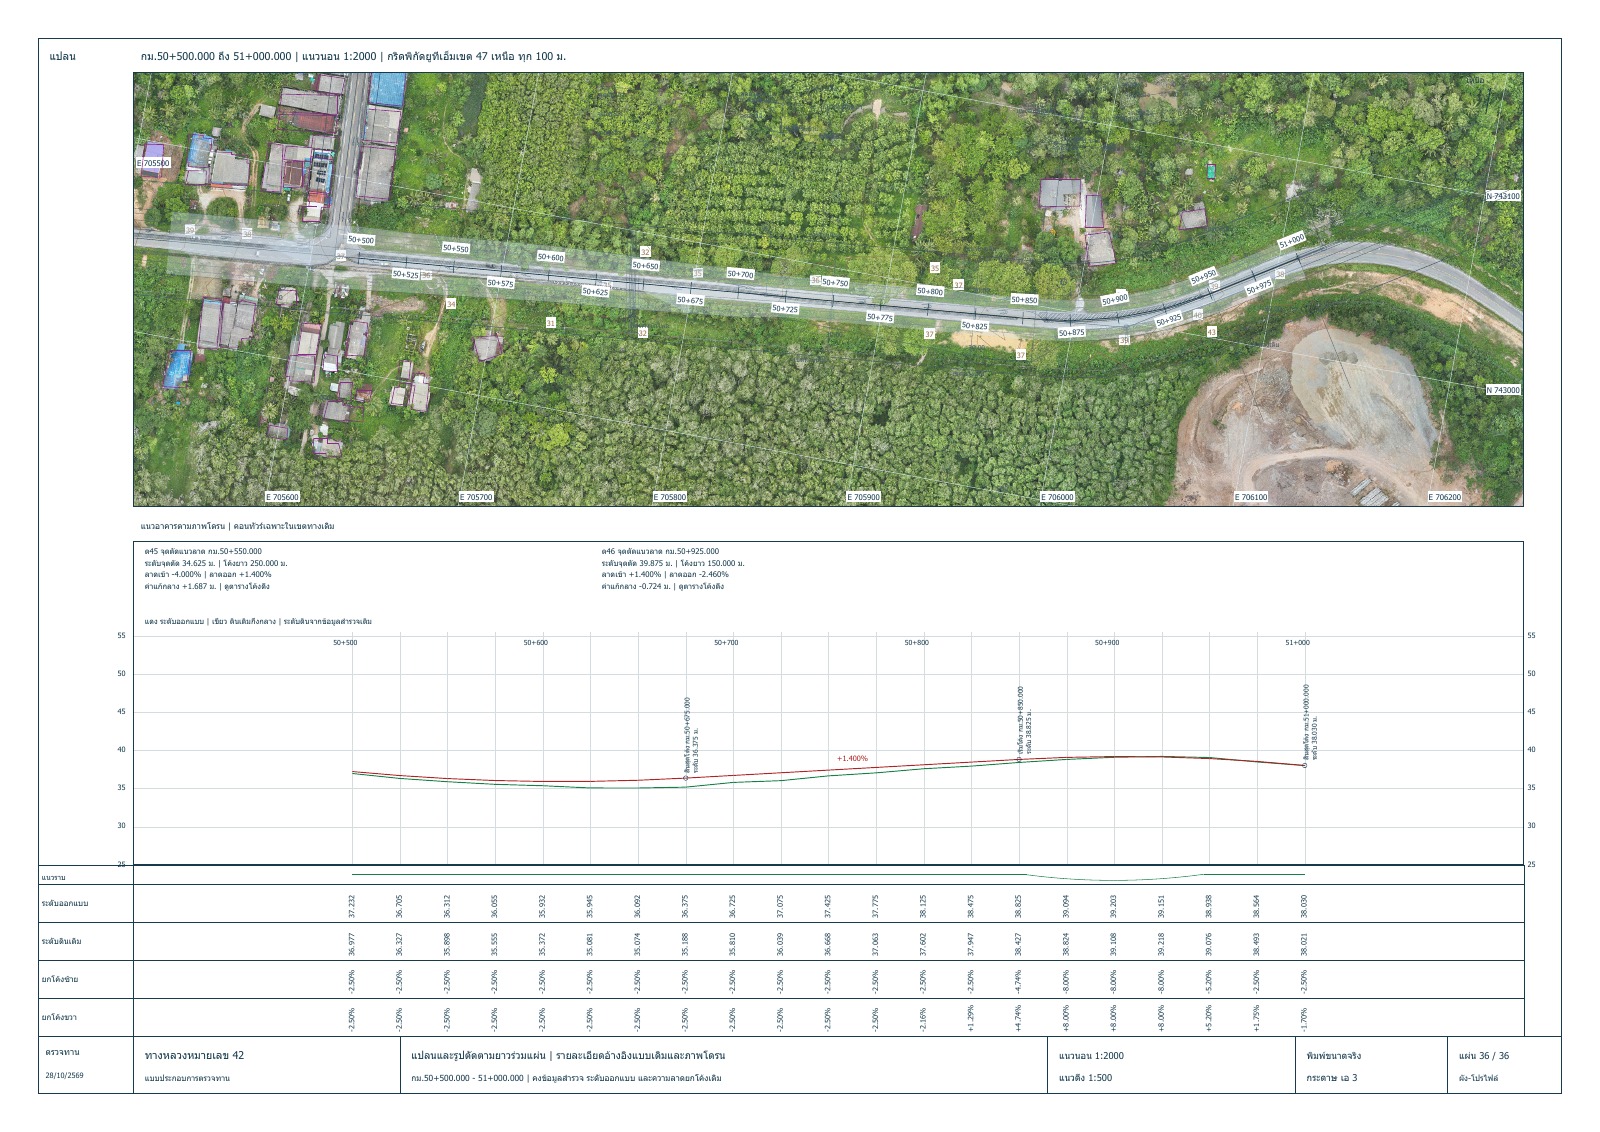Screen dimensions: 1600x1132
Task: Click grid label 'E 706200' on the plan
Action: coord(1445,497)
